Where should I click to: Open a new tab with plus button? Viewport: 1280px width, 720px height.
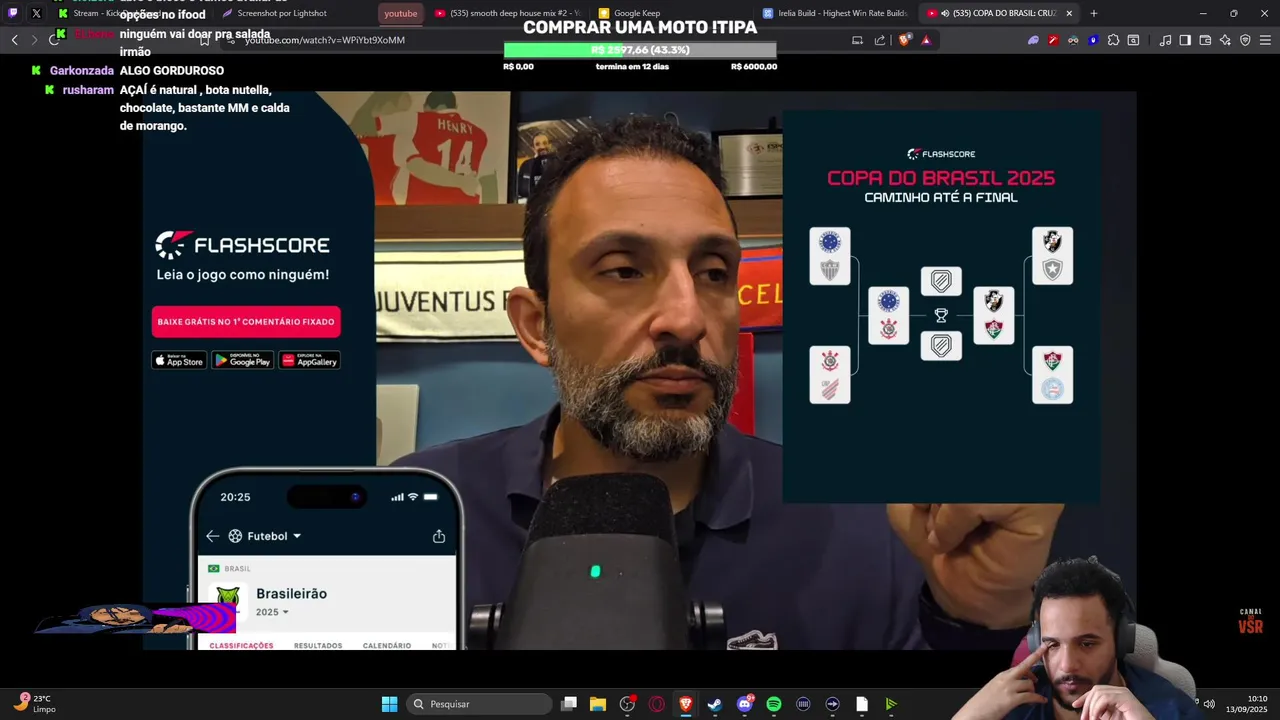click(x=1093, y=13)
